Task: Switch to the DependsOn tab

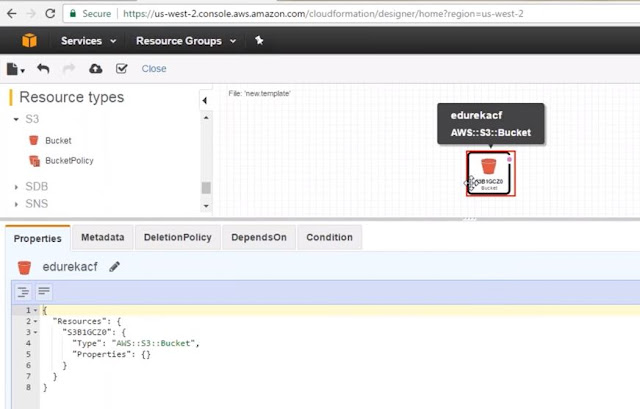Action: pyautogui.click(x=259, y=237)
